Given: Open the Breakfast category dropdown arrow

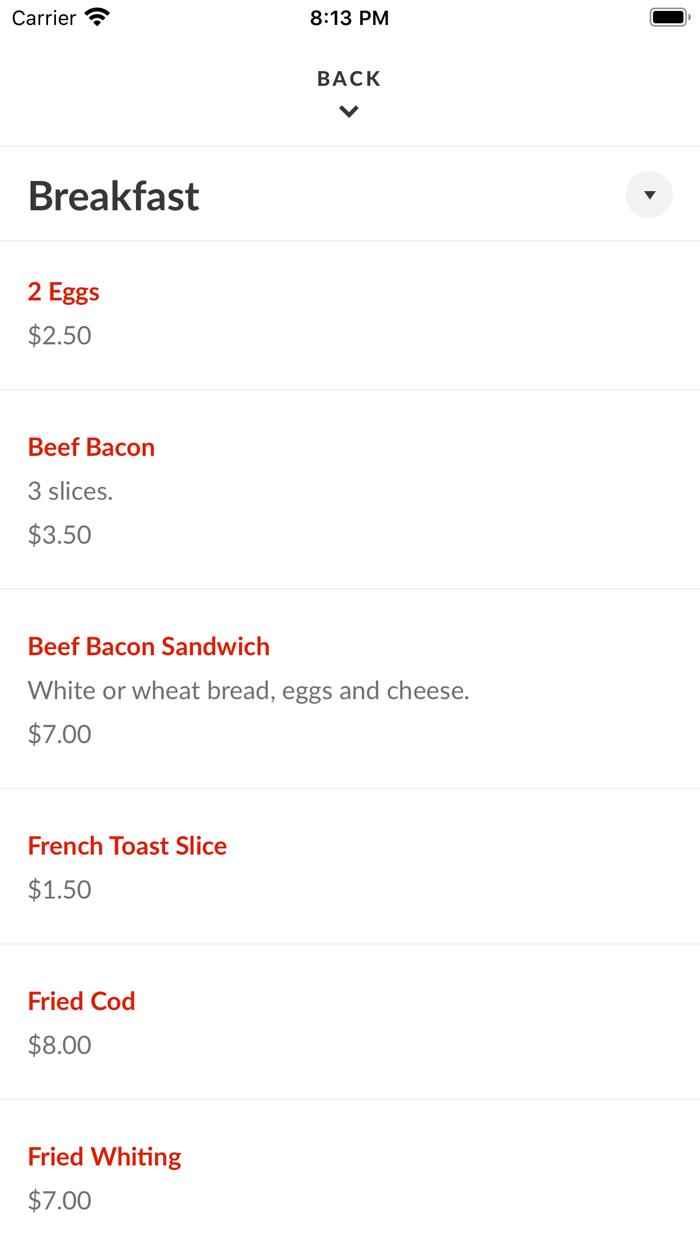Looking at the screenshot, I should [x=649, y=195].
